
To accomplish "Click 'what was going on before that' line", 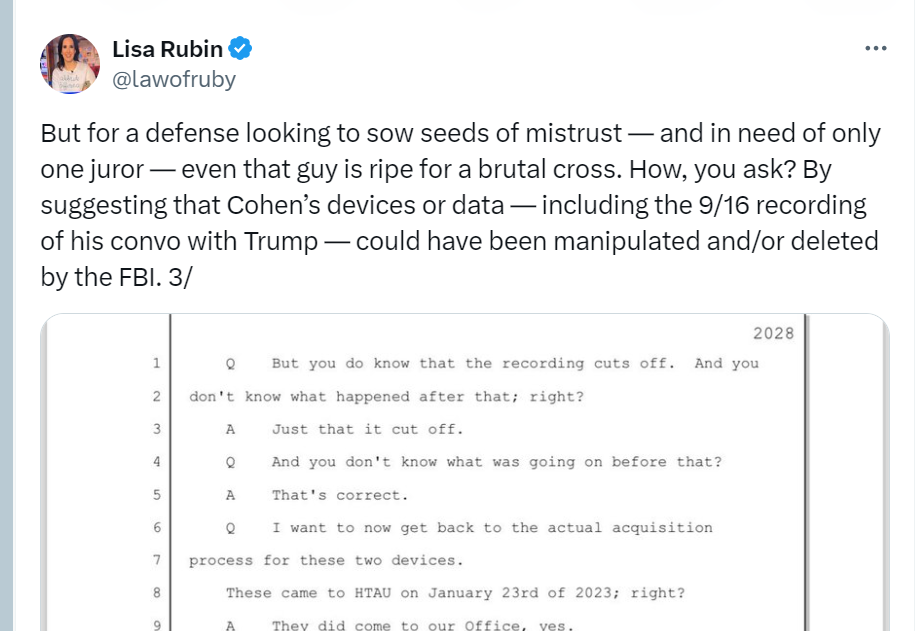I will pyautogui.click(x=474, y=462).
